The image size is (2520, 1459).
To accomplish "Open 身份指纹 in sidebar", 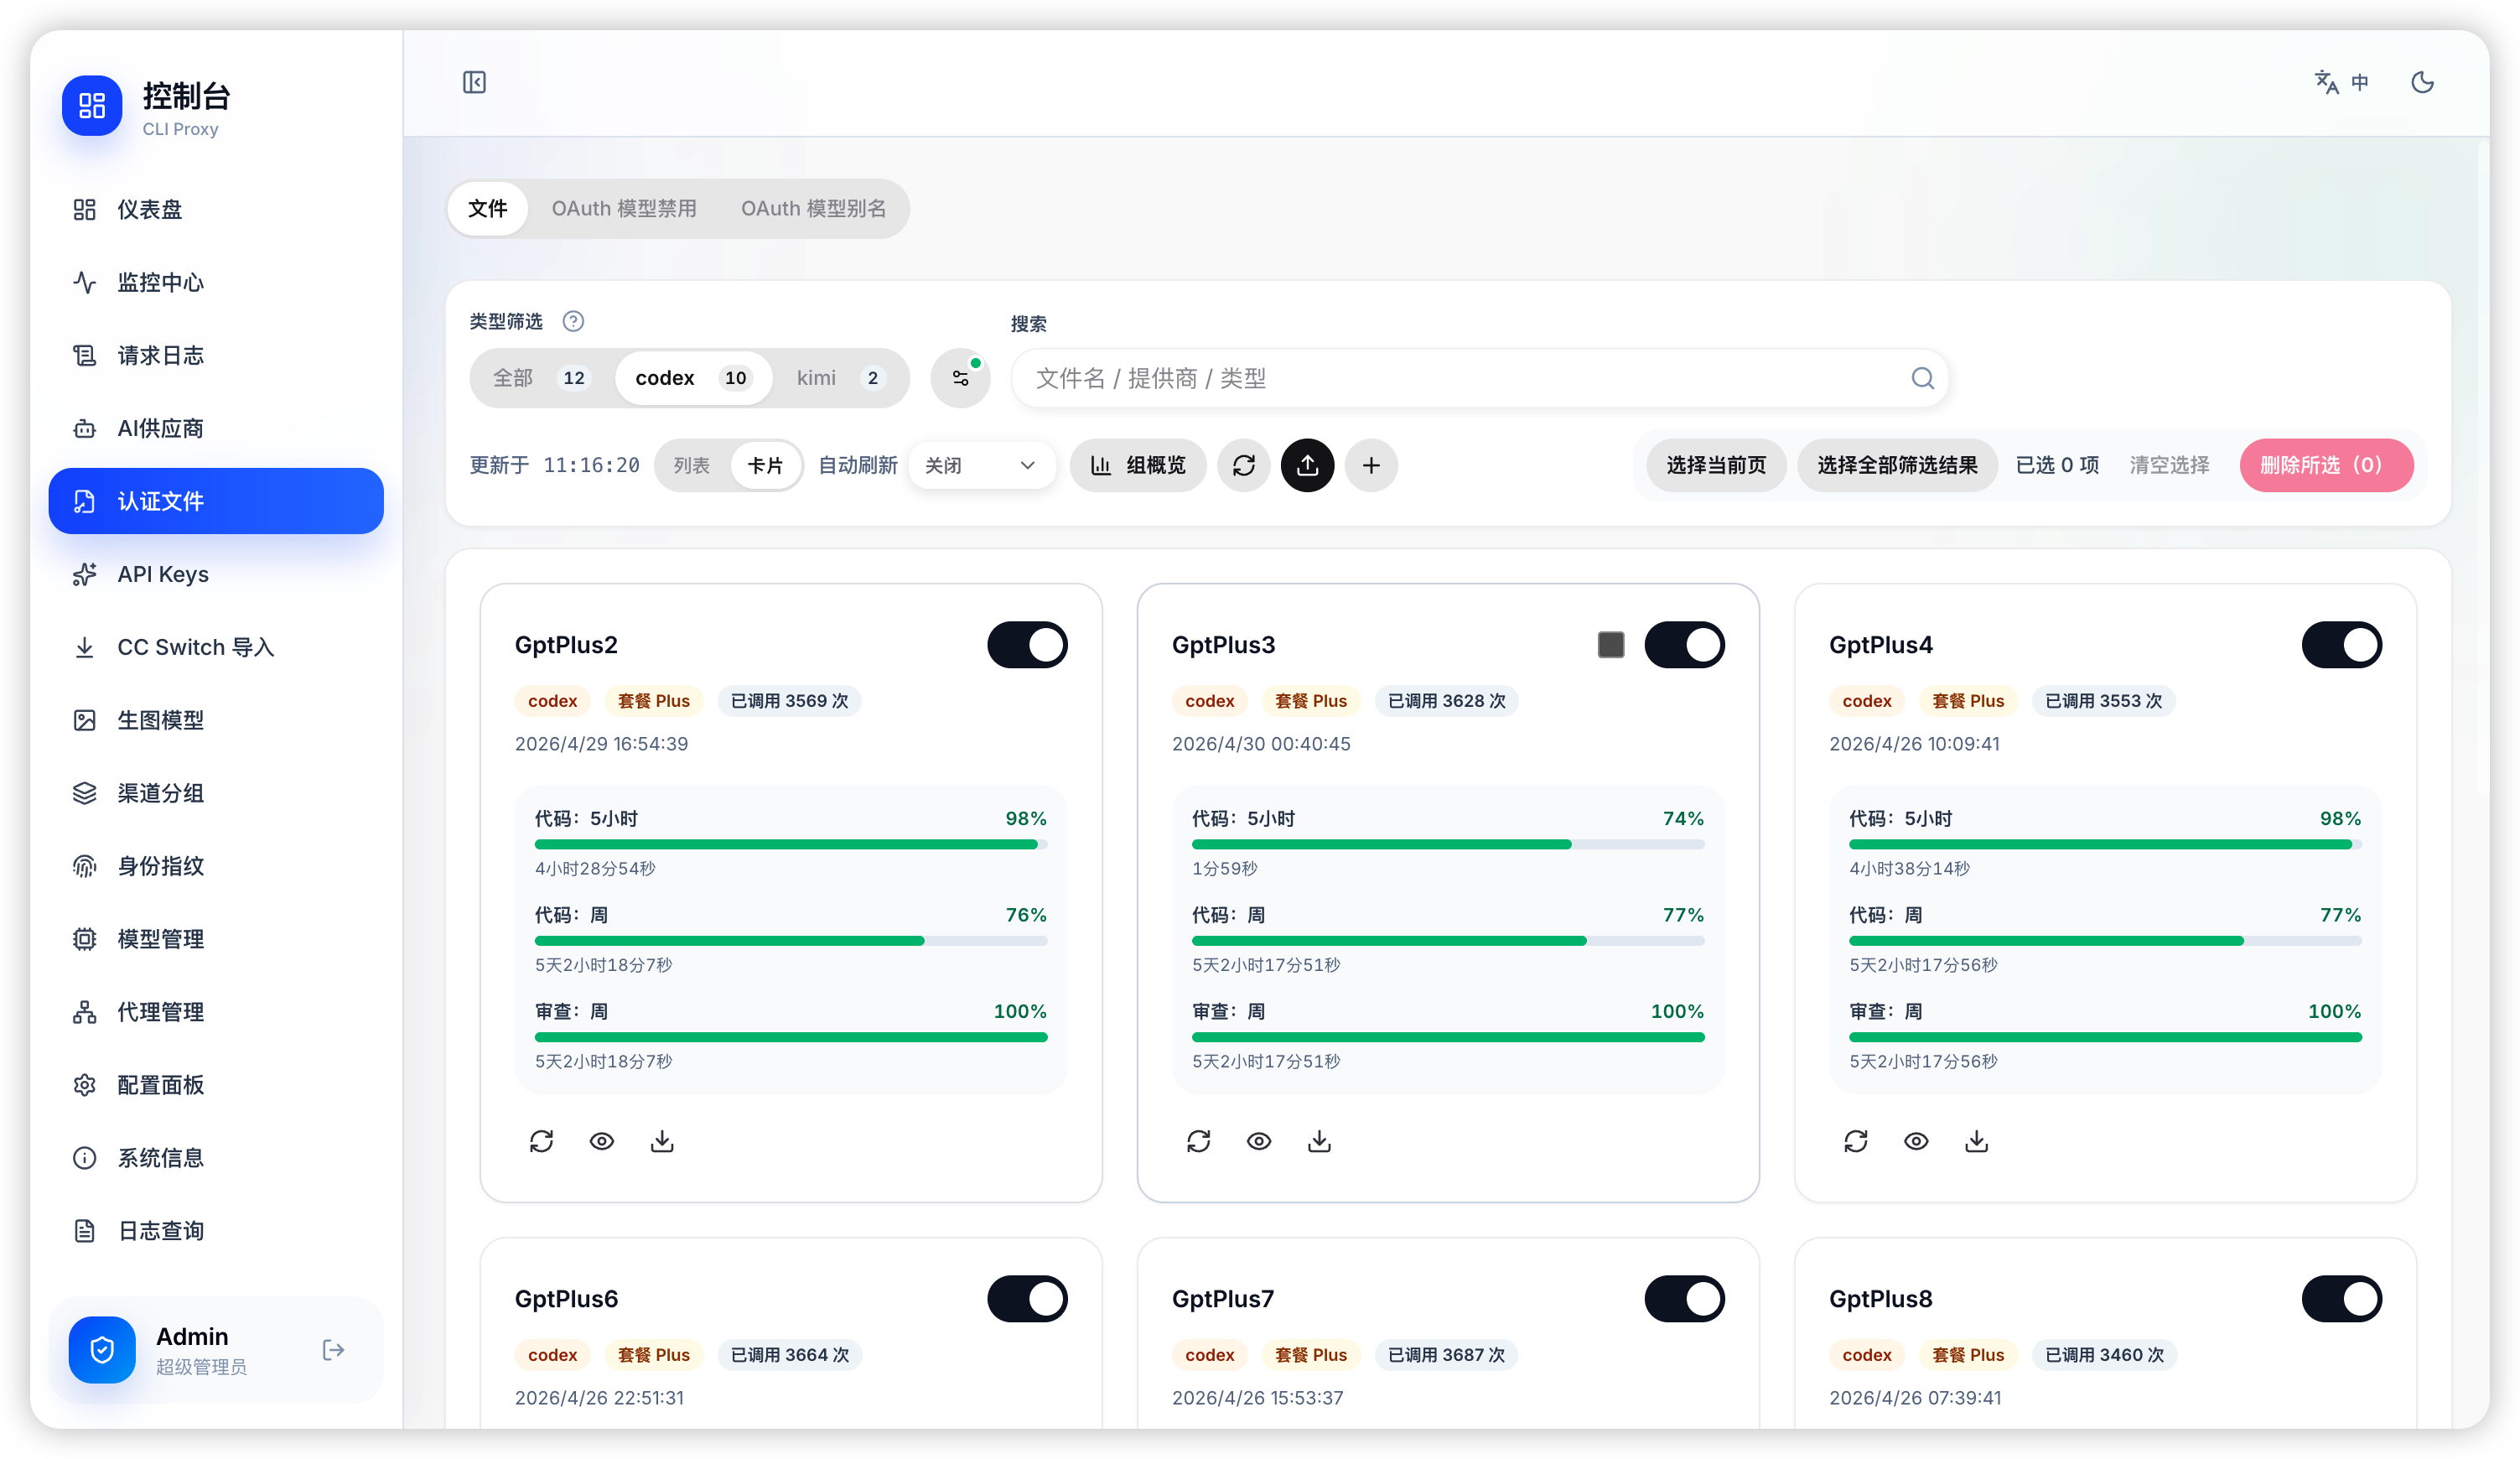I will pyautogui.click(x=216, y=866).
